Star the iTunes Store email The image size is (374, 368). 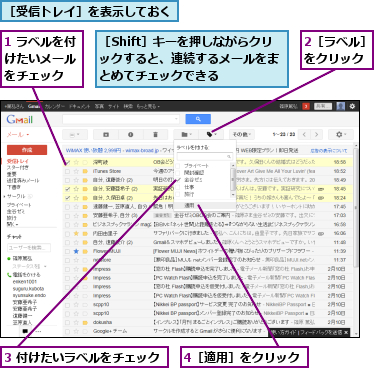[76, 171]
